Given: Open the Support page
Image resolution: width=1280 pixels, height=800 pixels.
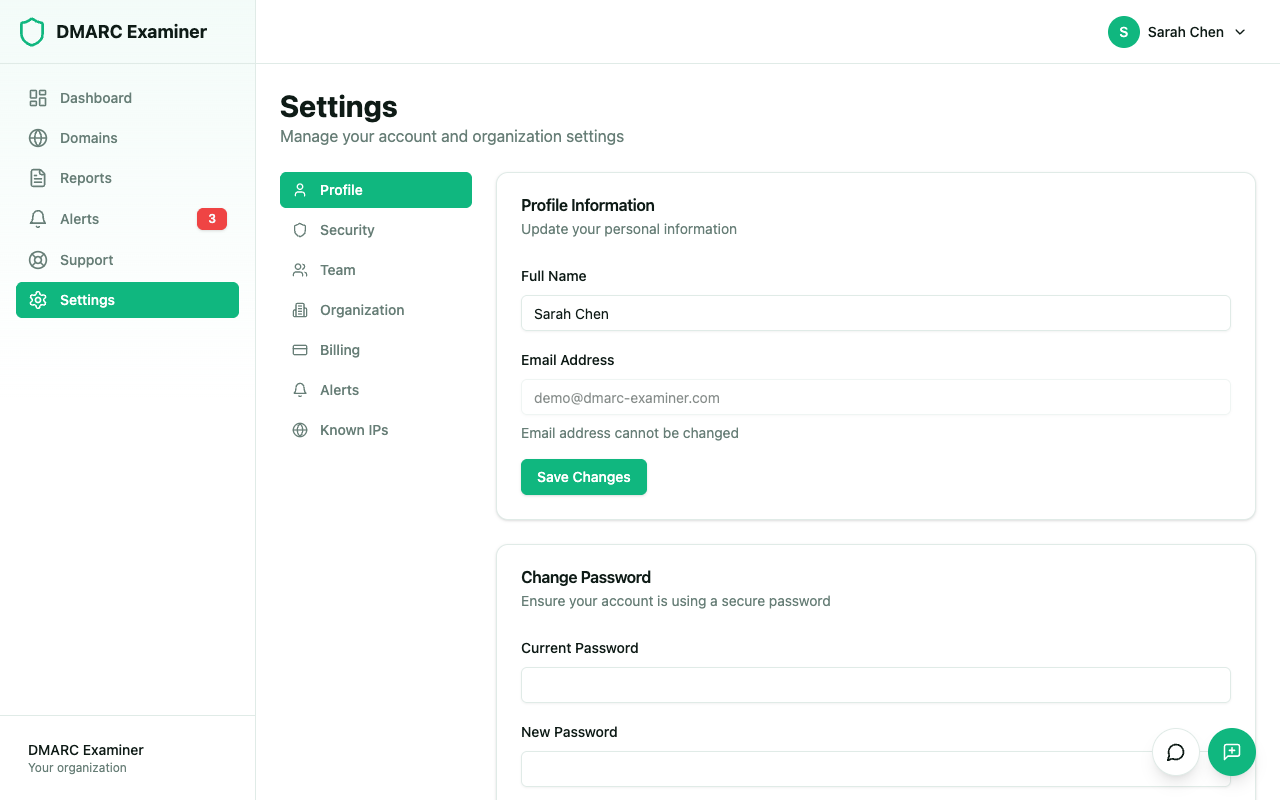Looking at the screenshot, I should point(127,260).
